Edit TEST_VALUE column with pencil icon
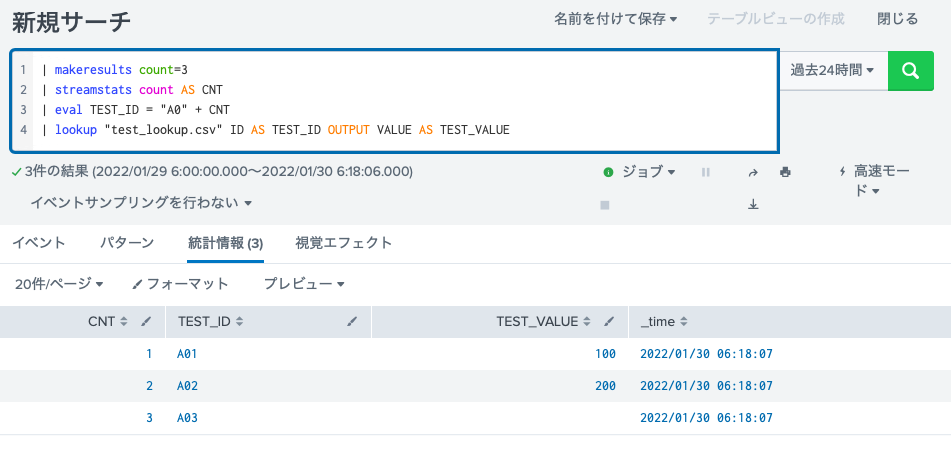This screenshot has width=951, height=451. [x=610, y=322]
